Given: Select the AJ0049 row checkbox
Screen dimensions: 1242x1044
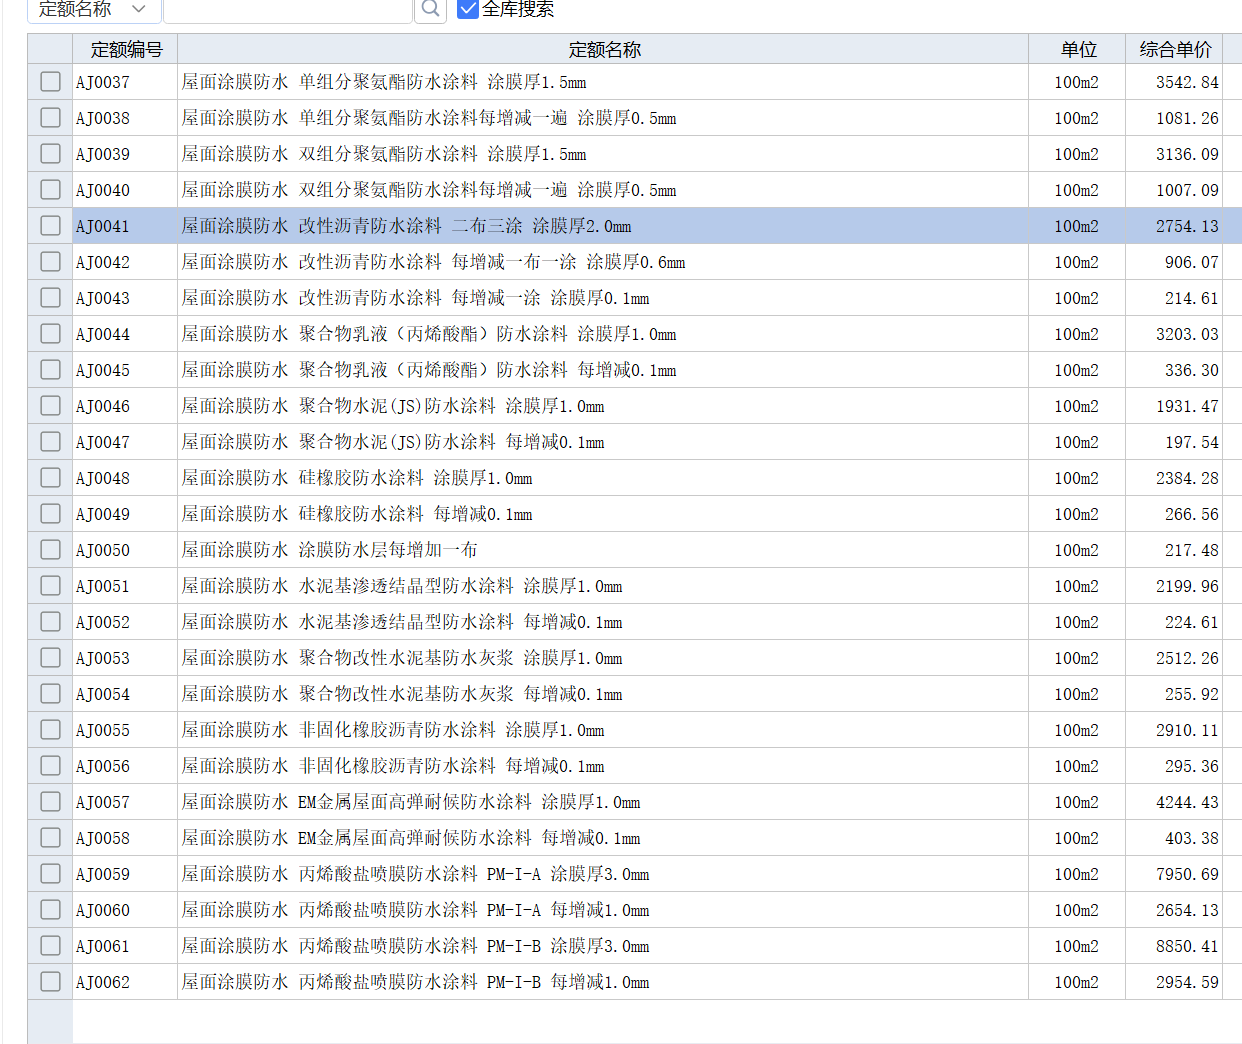Looking at the screenshot, I should point(50,514).
